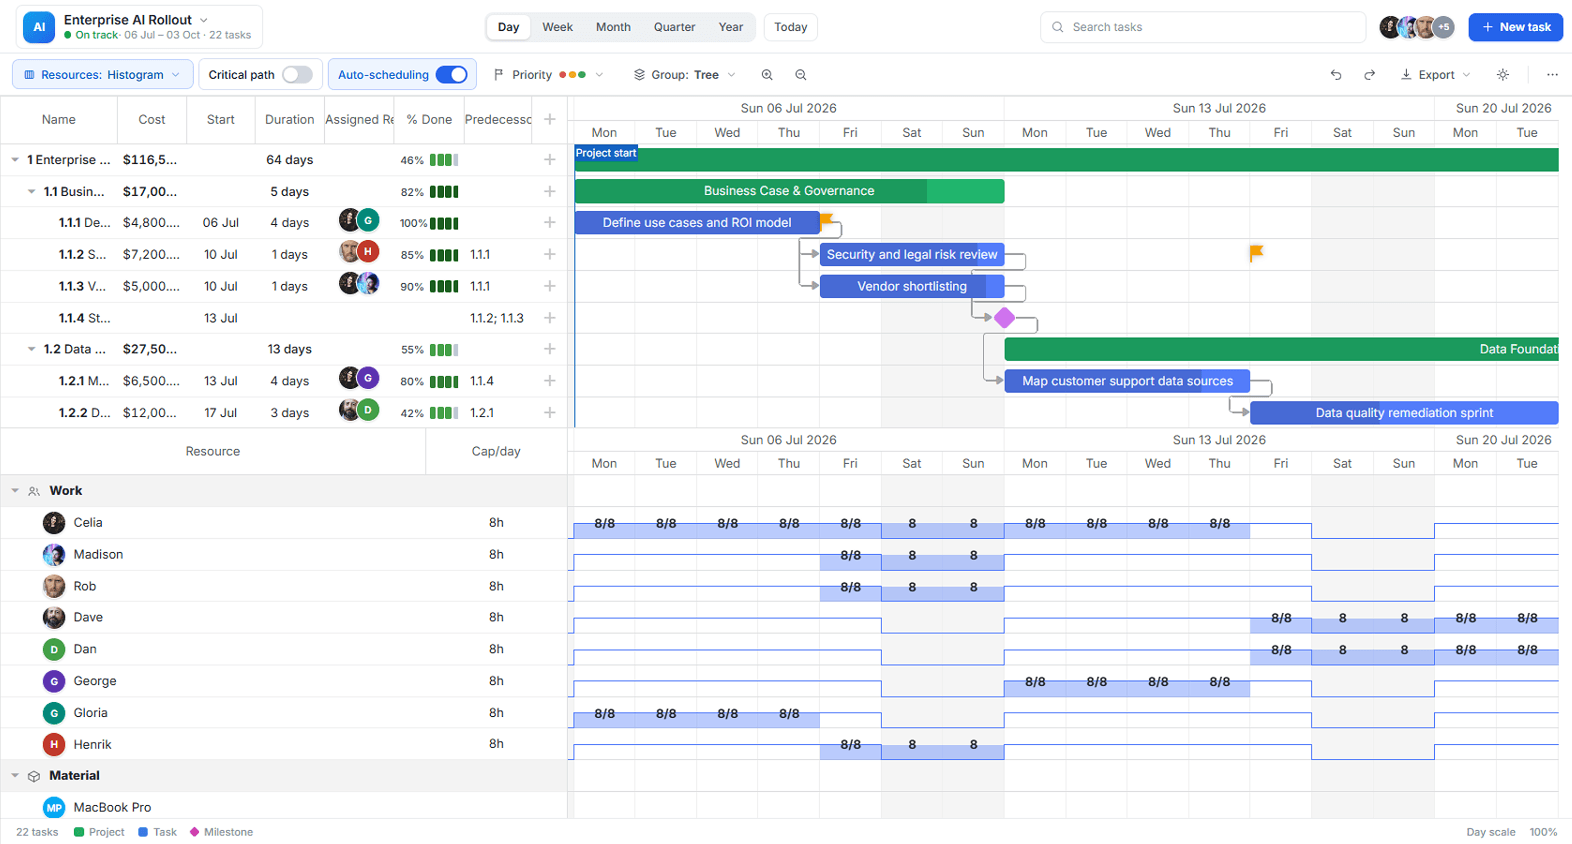Create a New task

(x=1515, y=27)
